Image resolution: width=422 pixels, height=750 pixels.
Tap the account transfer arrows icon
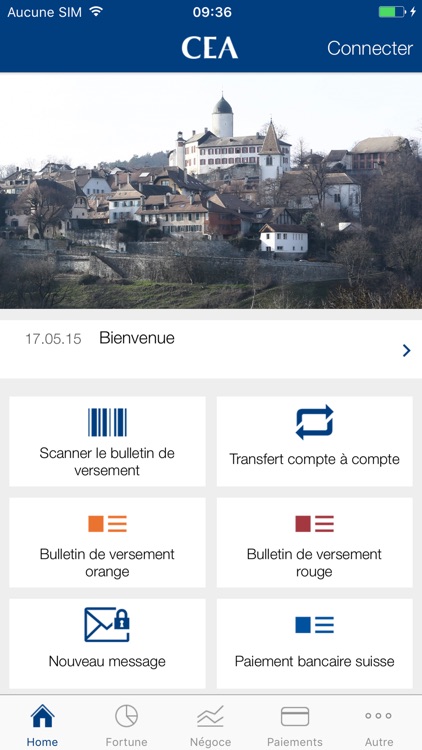pos(314,422)
